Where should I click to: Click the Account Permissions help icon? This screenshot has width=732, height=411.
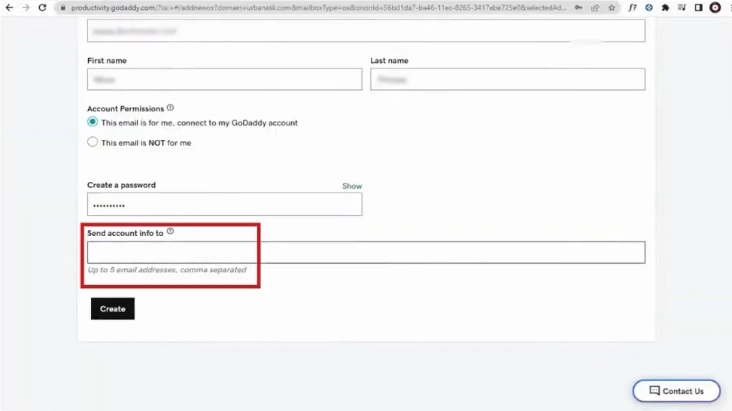click(x=170, y=108)
